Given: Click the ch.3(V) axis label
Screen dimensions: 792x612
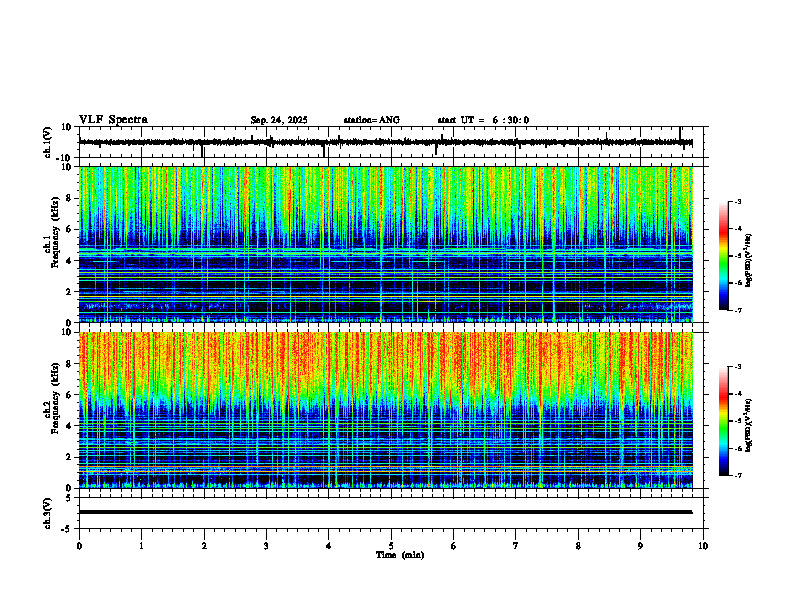Looking at the screenshot, I should point(48,513).
